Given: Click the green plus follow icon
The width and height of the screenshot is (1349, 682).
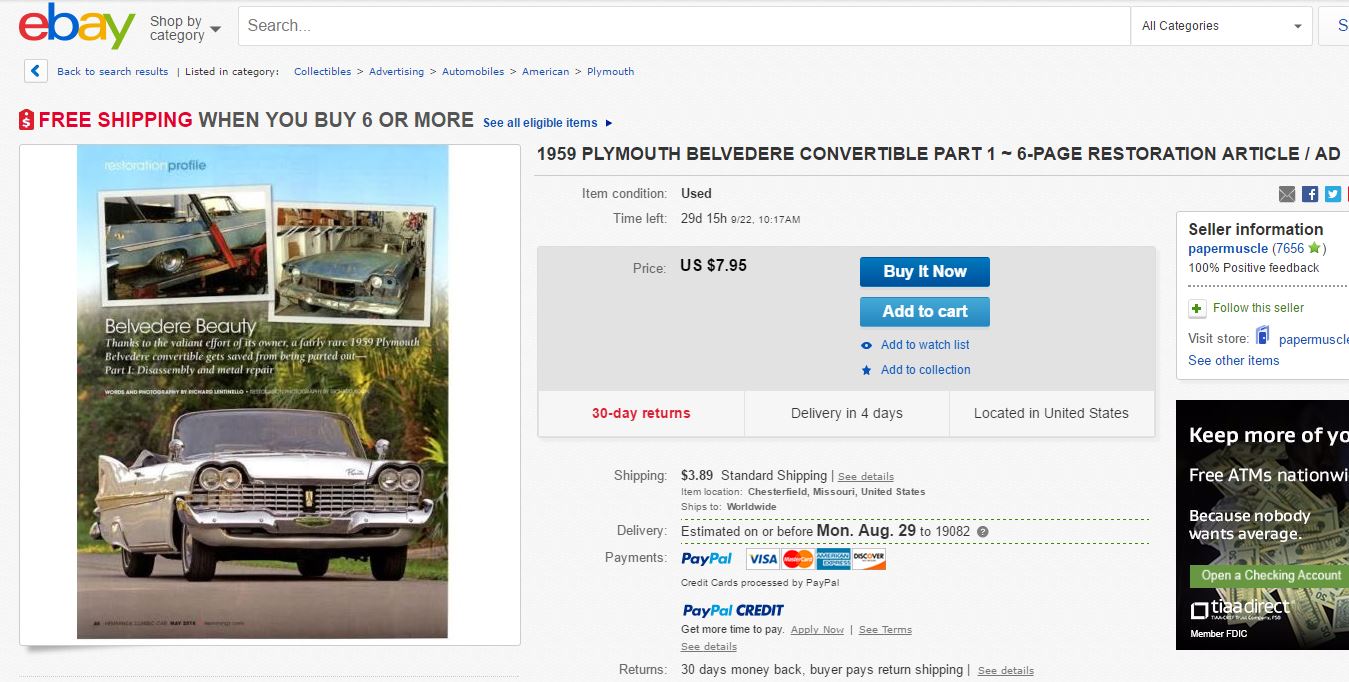Looking at the screenshot, I should pyautogui.click(x=1197, y=308).
